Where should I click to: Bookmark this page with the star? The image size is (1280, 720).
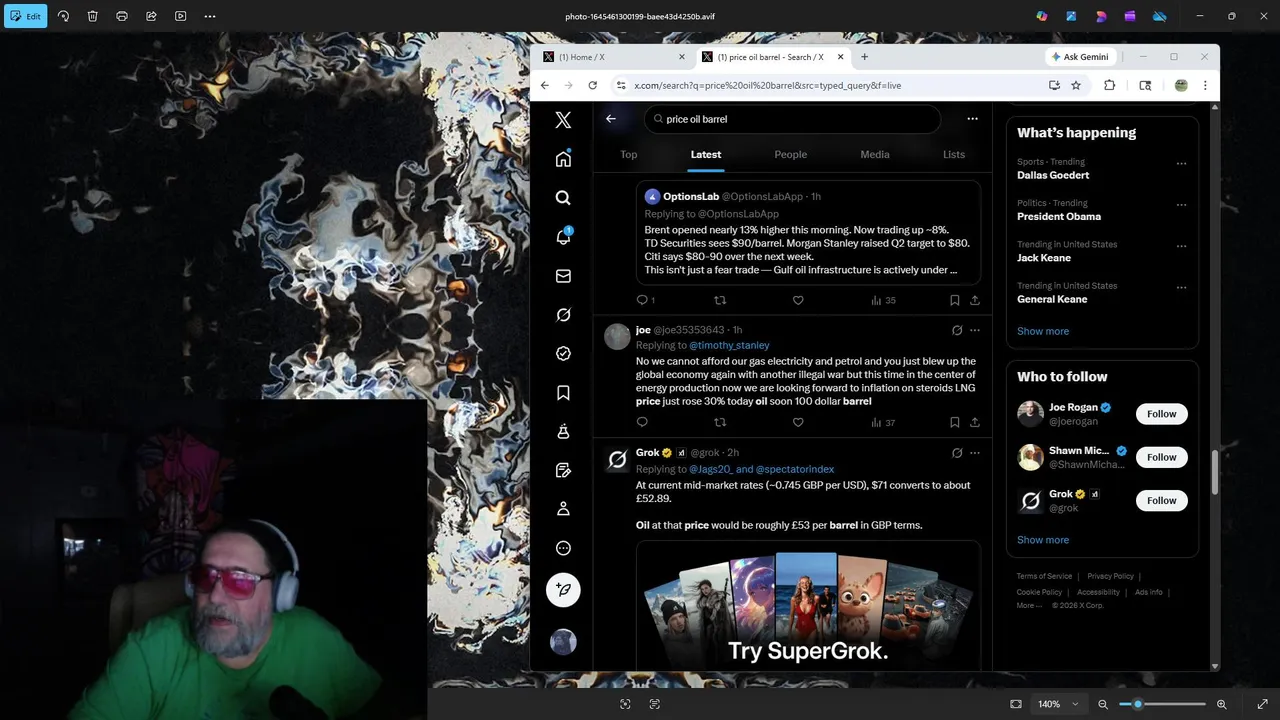coord(1076,85)
